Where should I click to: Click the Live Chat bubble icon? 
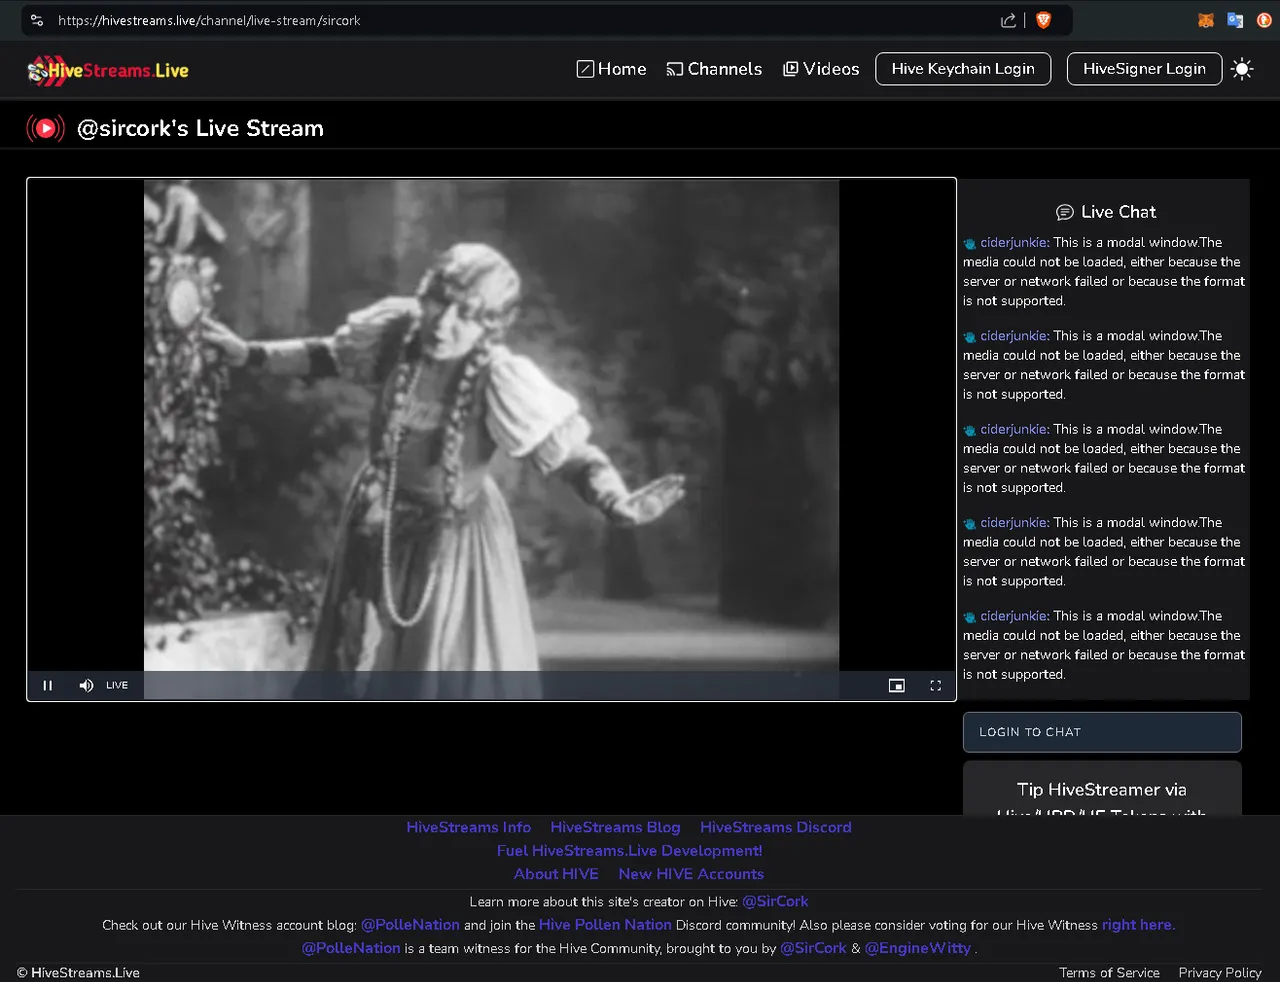tap(1065, 212)
